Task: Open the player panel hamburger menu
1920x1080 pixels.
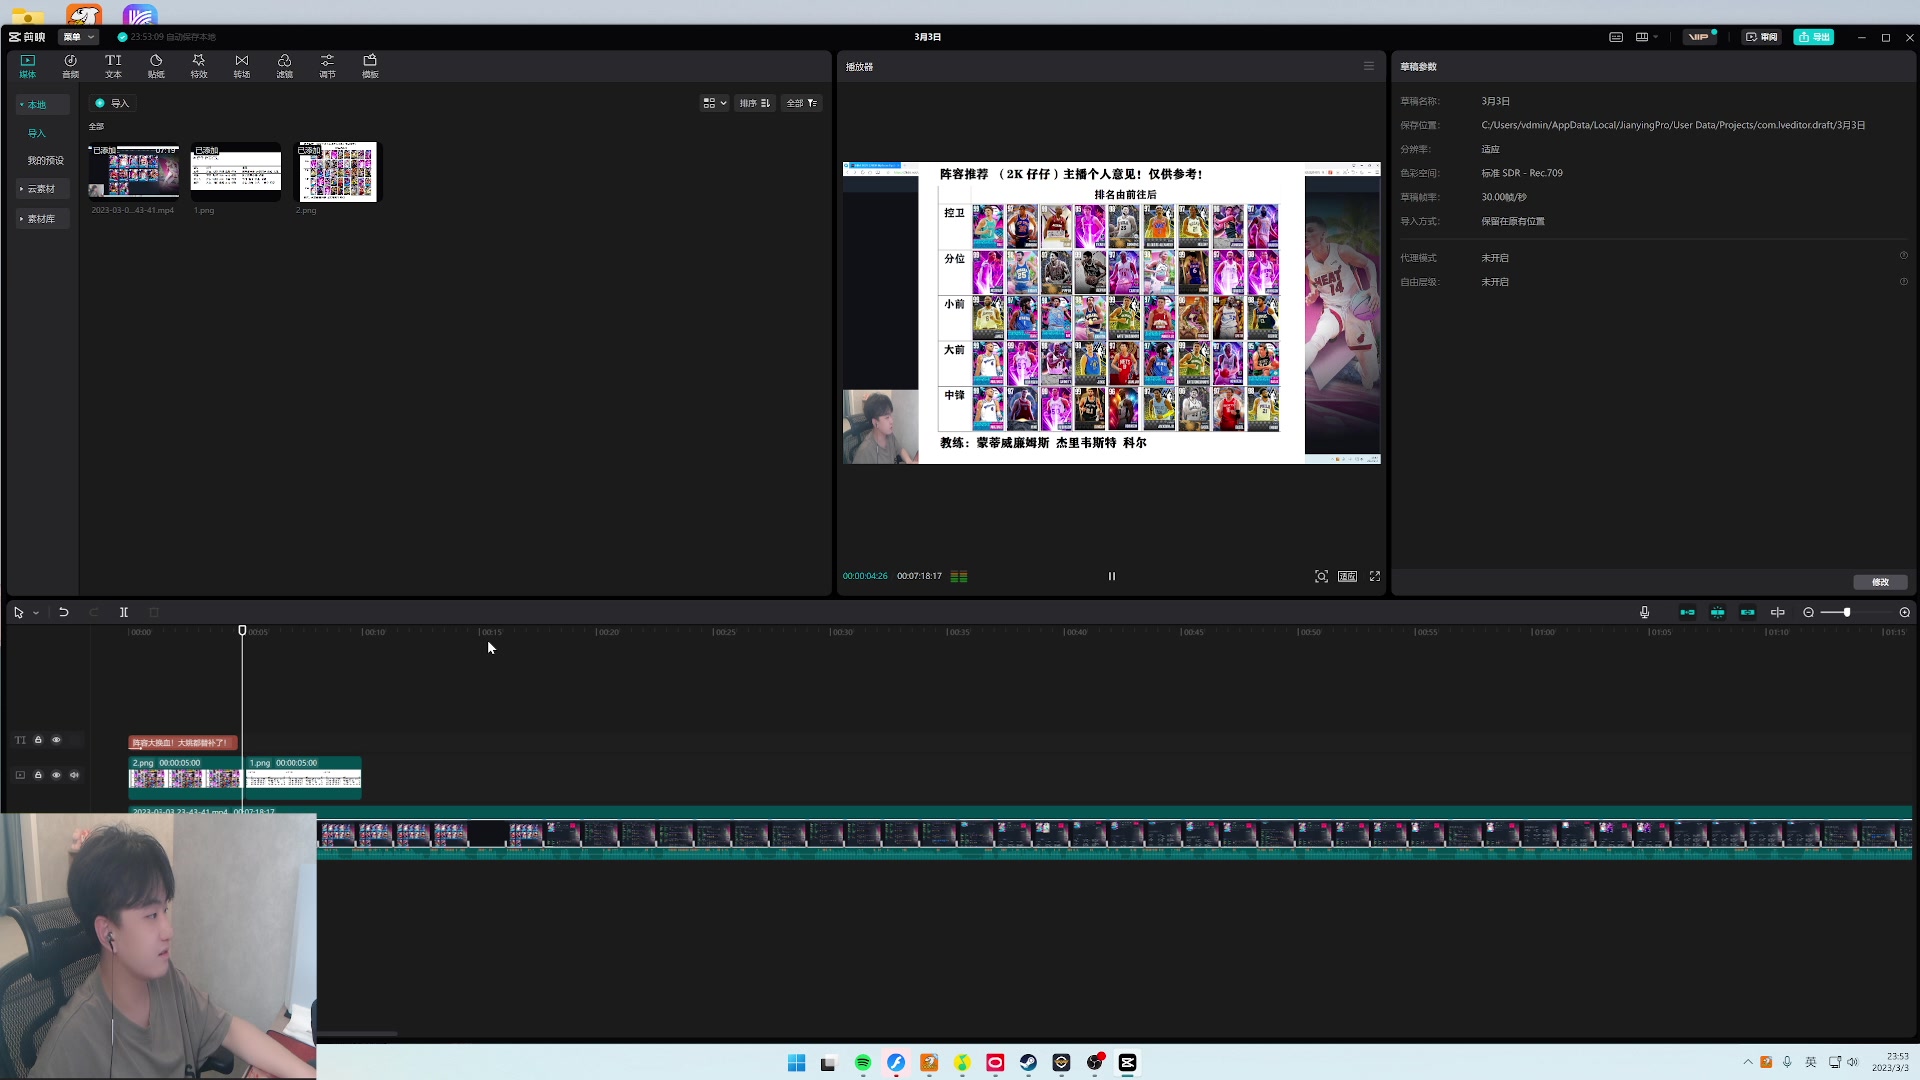Action: click(1369, 66)
